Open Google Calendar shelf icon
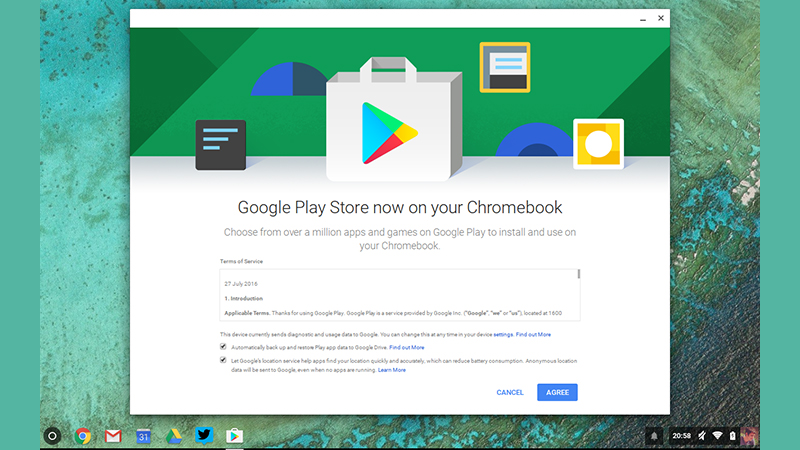Screen dimensions: 800x450 click(x=143, y=436)
